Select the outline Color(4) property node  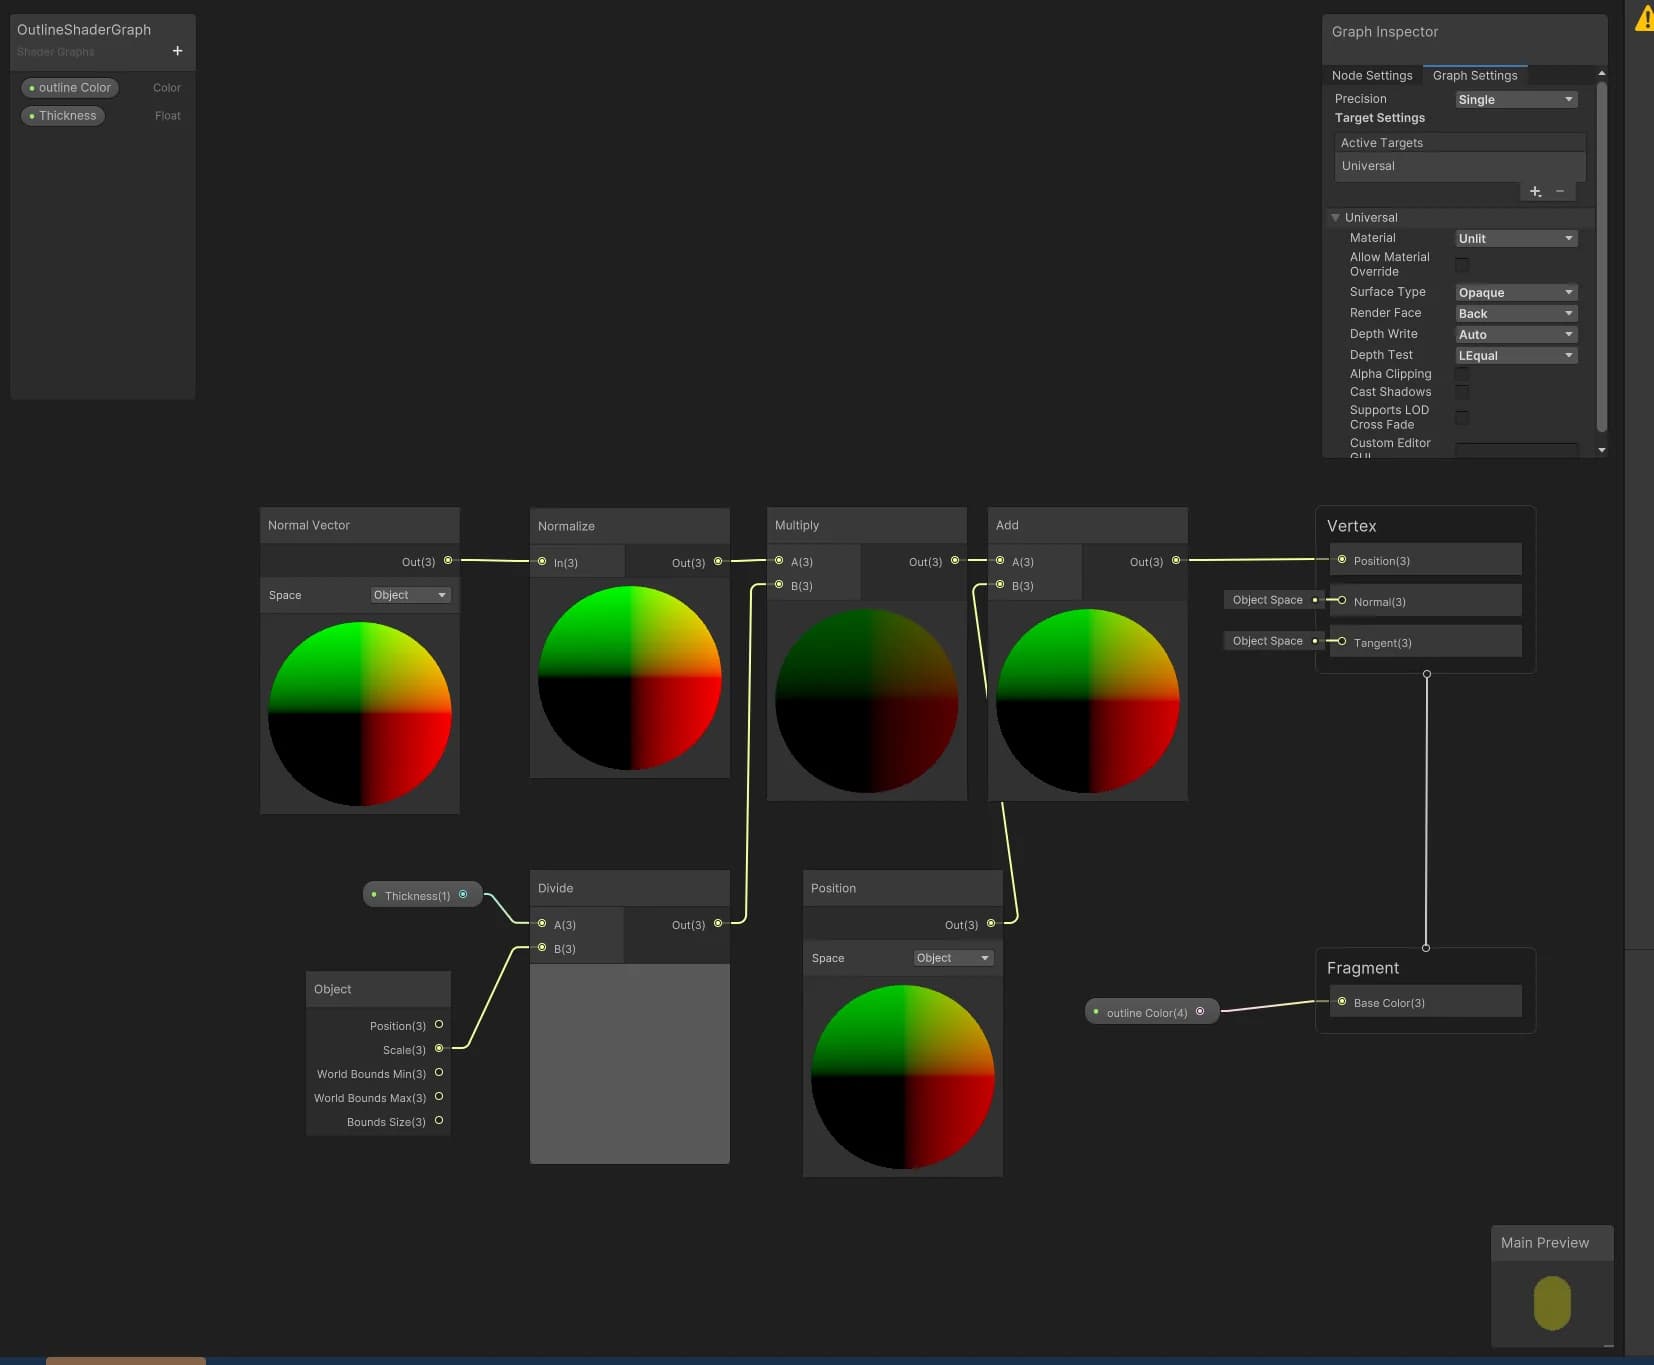[x=1151, y=1012]
